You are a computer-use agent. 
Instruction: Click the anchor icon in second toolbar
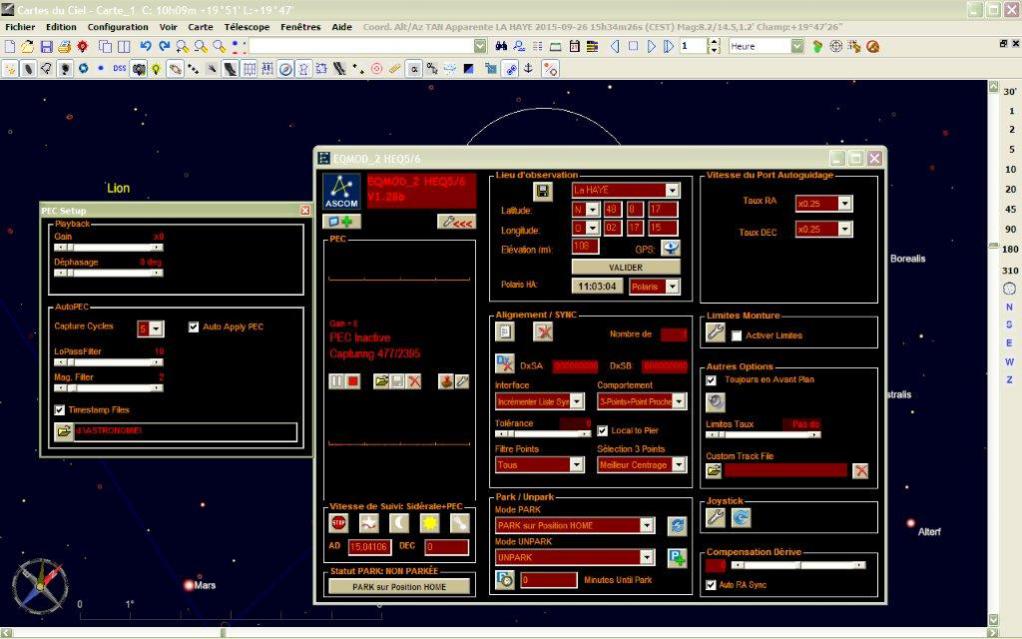[529, 68]
